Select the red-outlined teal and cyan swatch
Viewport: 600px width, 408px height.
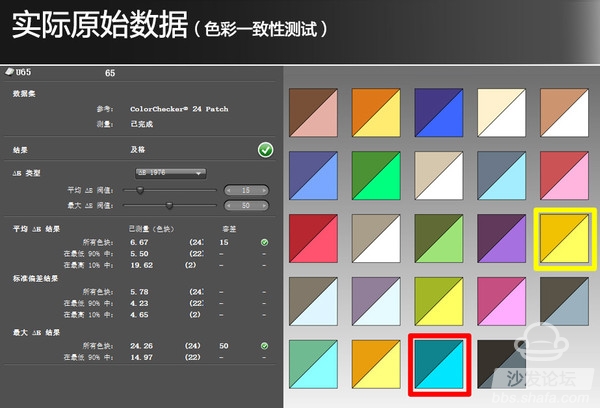439,364
